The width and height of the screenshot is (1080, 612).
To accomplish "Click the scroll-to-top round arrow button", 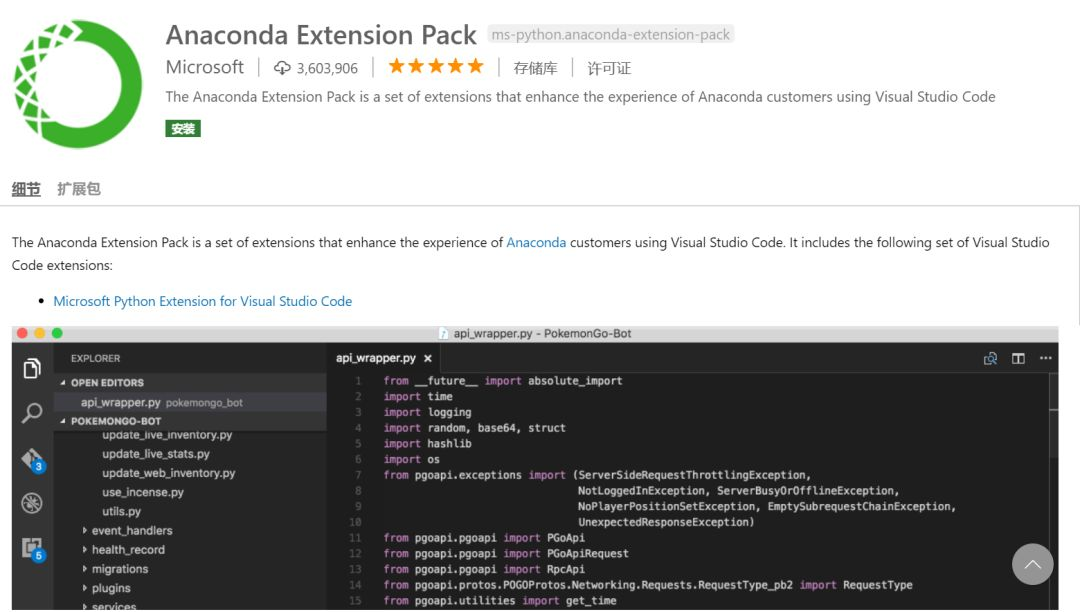I will point(1032,564).
